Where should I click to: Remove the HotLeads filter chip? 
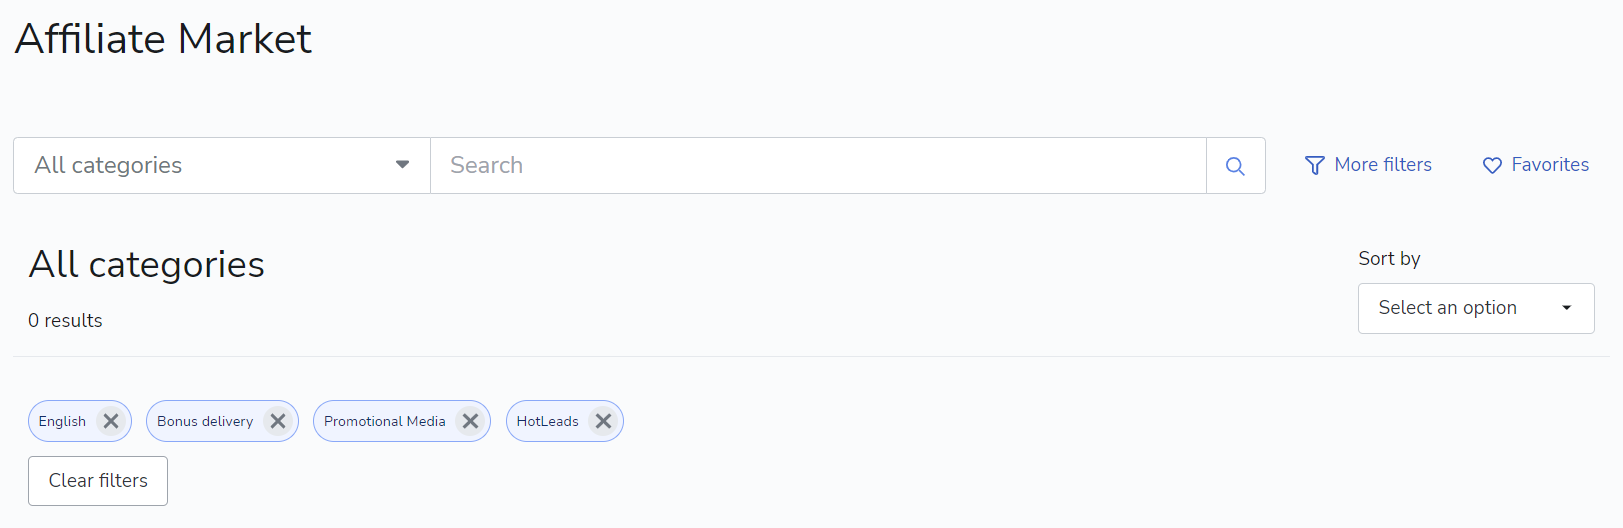(x=603, y=421)
